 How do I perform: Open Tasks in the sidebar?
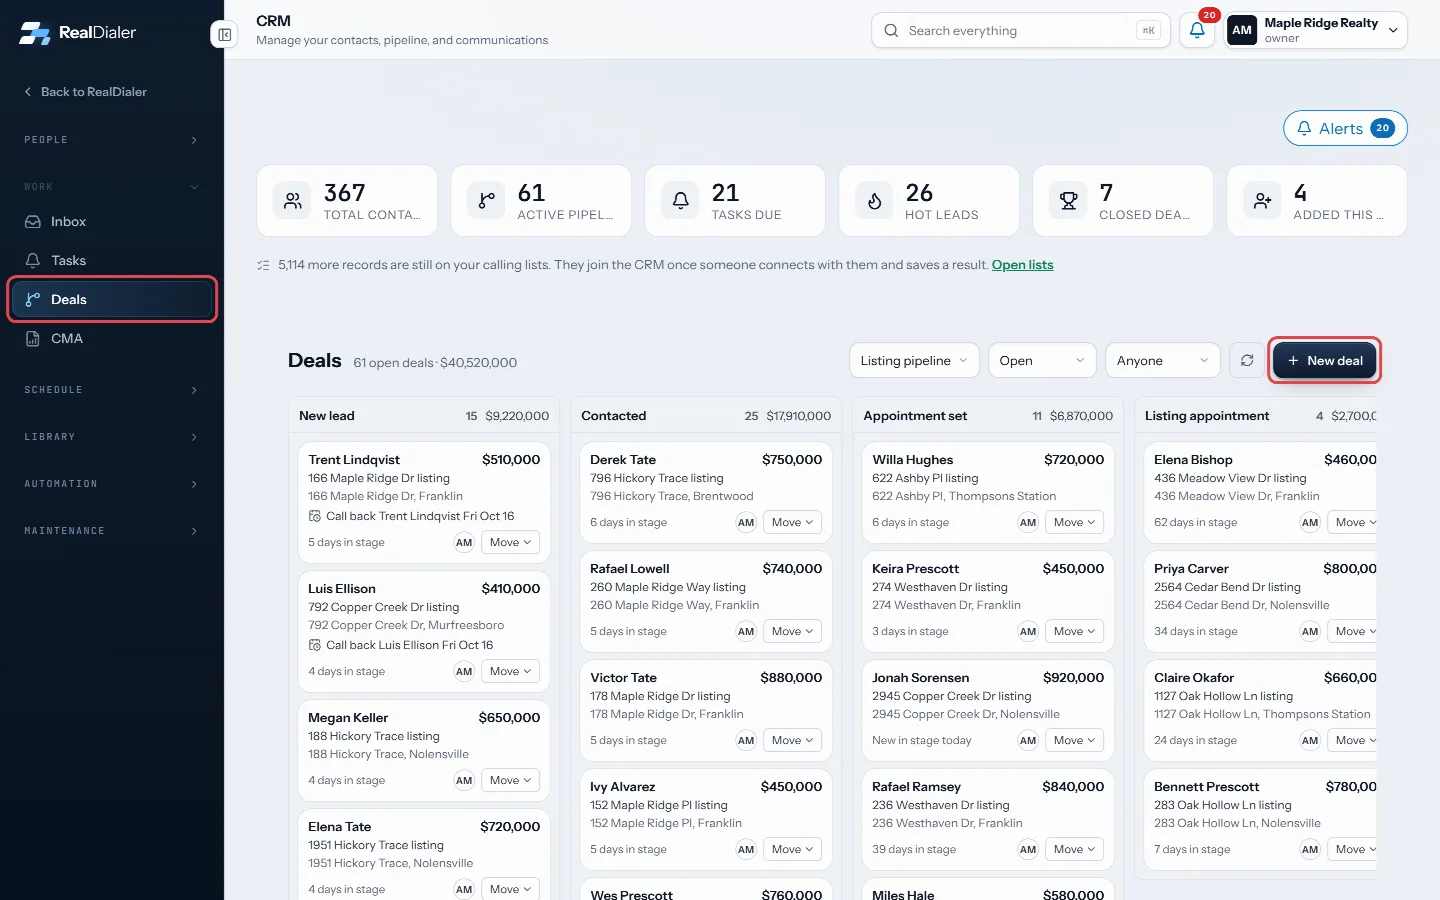point(112,261)
